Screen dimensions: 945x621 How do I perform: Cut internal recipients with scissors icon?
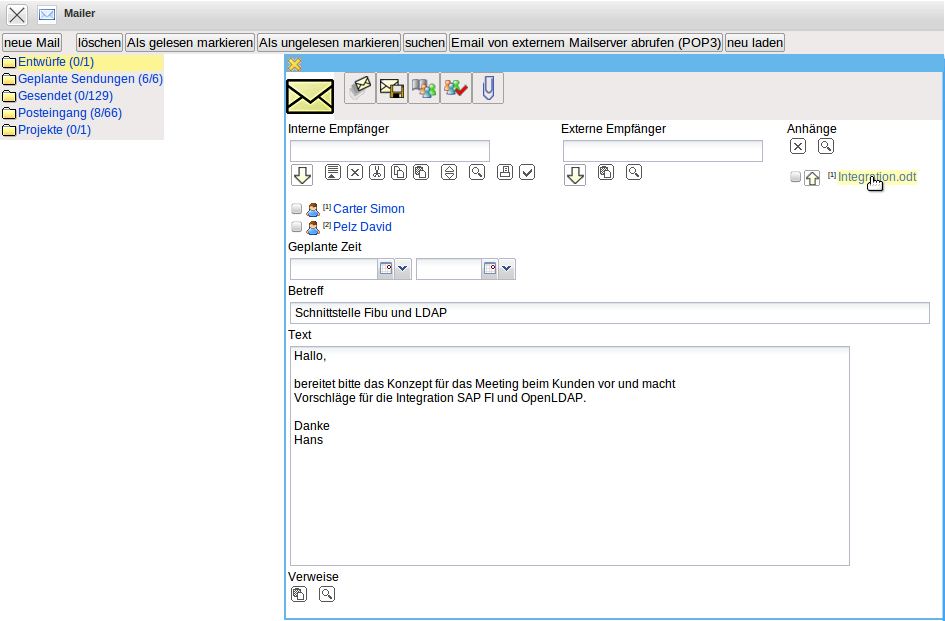tap(376, 172)
